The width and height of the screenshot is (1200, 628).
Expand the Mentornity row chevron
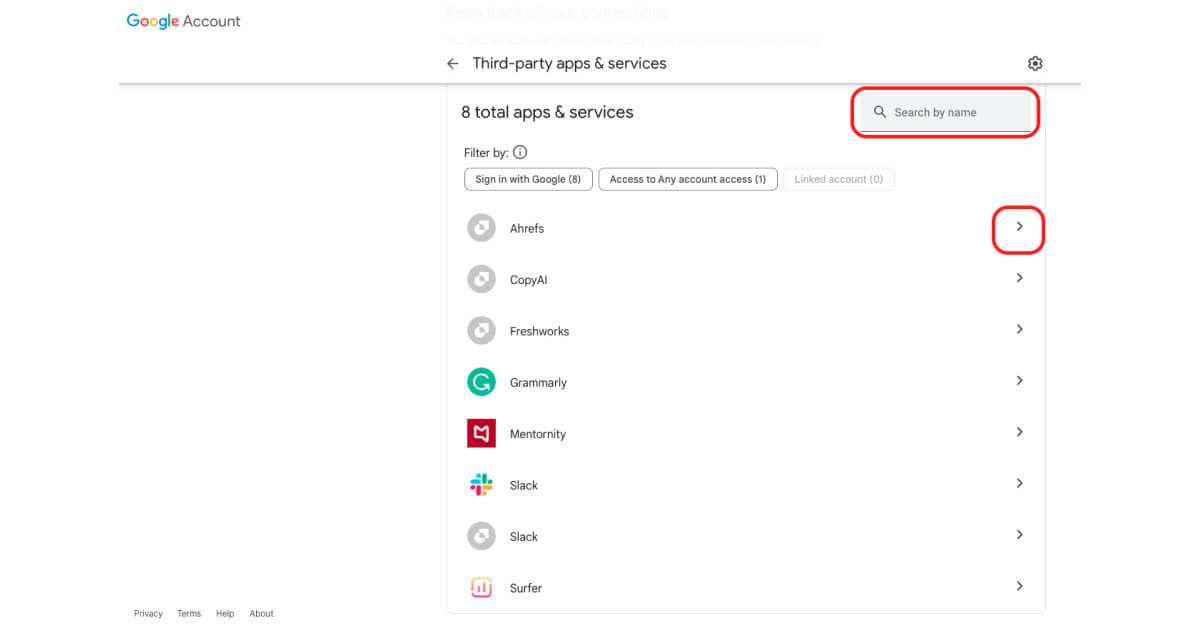(x=1019, y=432)
